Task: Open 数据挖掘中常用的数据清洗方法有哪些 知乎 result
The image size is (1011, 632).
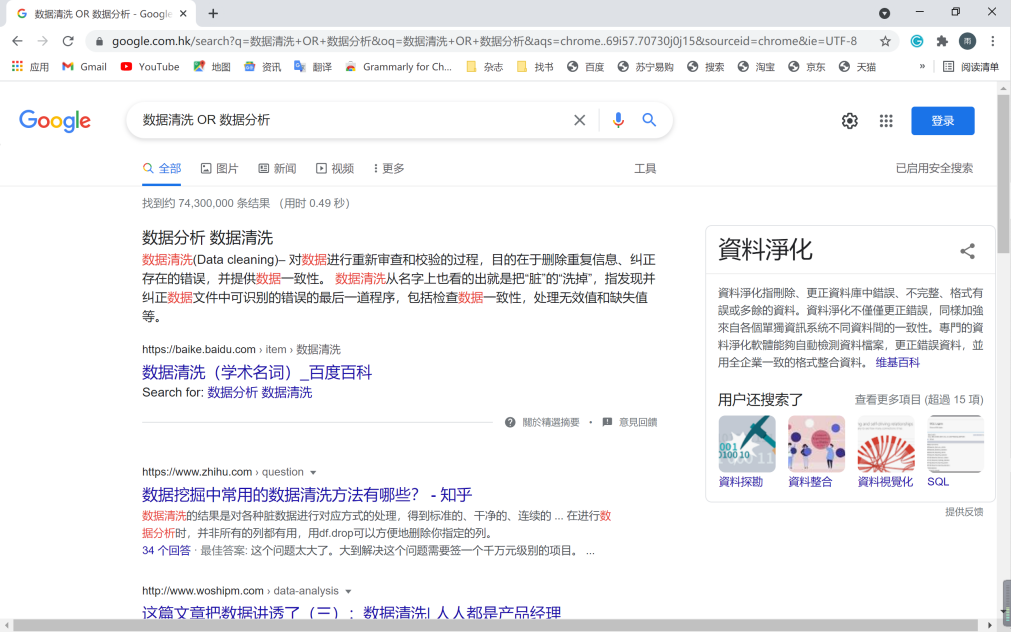Action: pyautogui.click(x=307, y=495)
